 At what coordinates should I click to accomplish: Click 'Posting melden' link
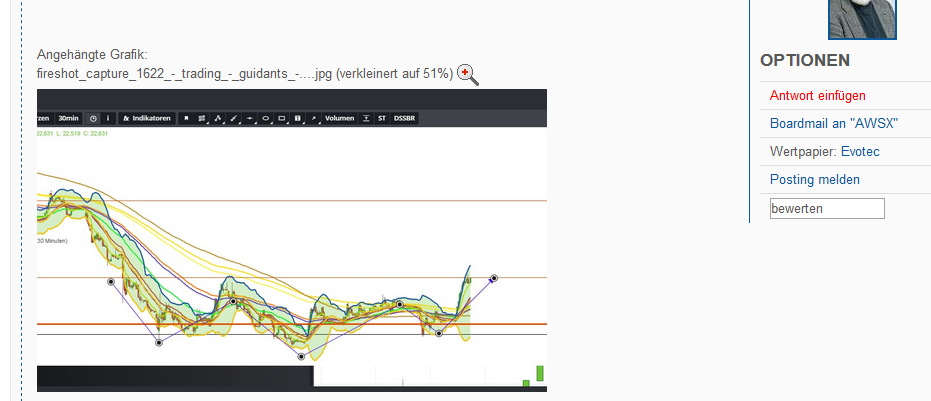click(815, 179)
